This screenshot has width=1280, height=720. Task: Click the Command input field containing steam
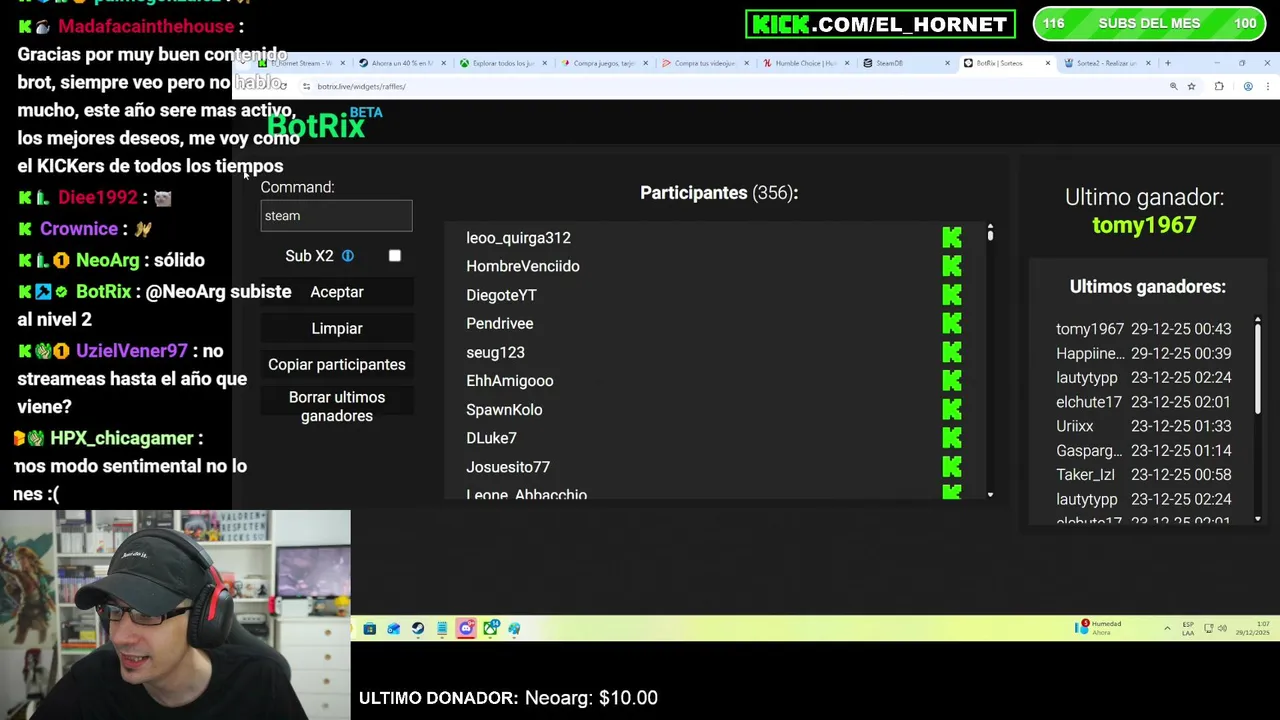click(x=336, y=216)
